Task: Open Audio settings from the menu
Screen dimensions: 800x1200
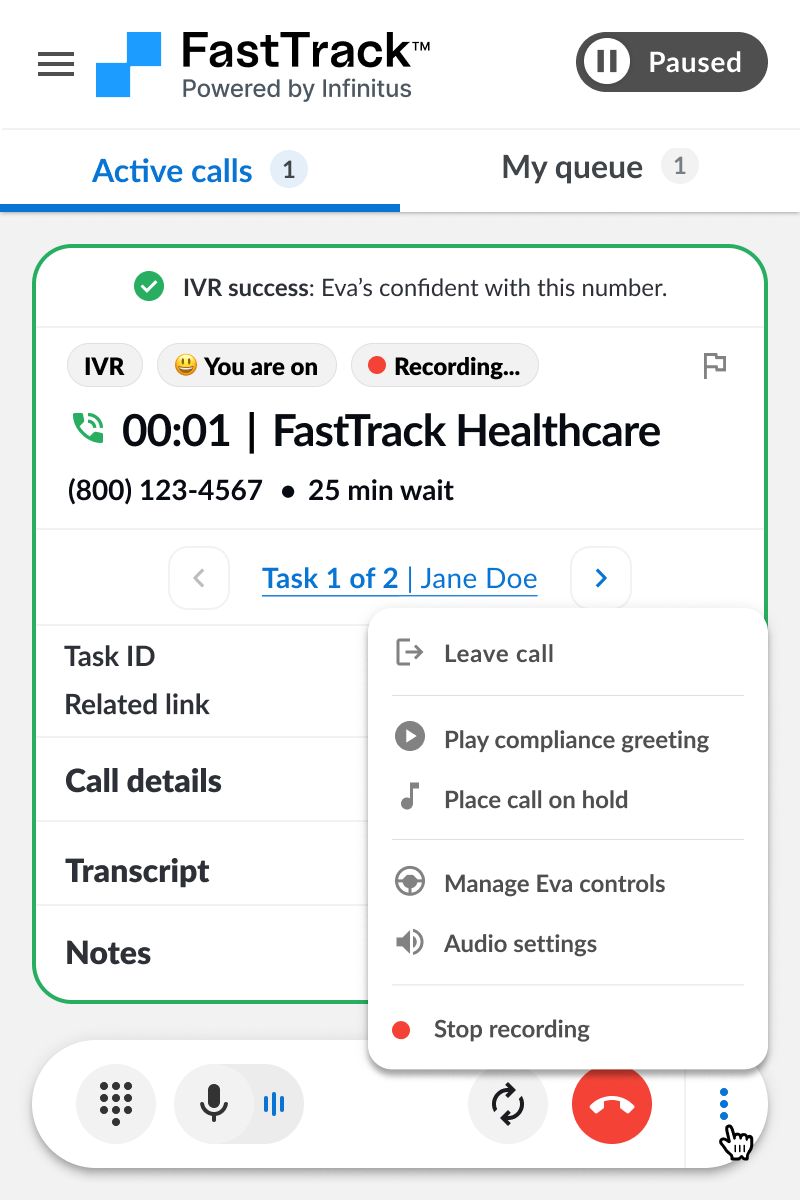Action: coord(568,943)
